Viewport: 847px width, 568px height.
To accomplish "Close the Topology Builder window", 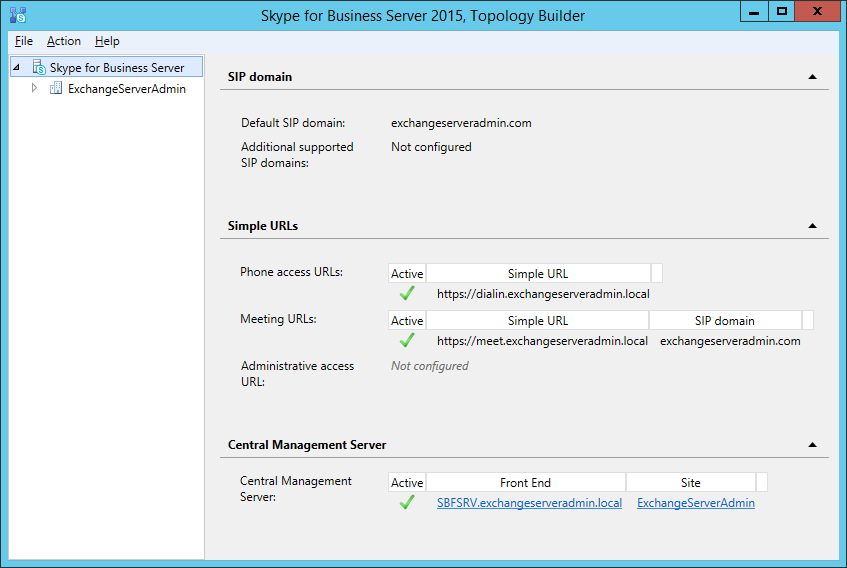I will pos(817,11).
